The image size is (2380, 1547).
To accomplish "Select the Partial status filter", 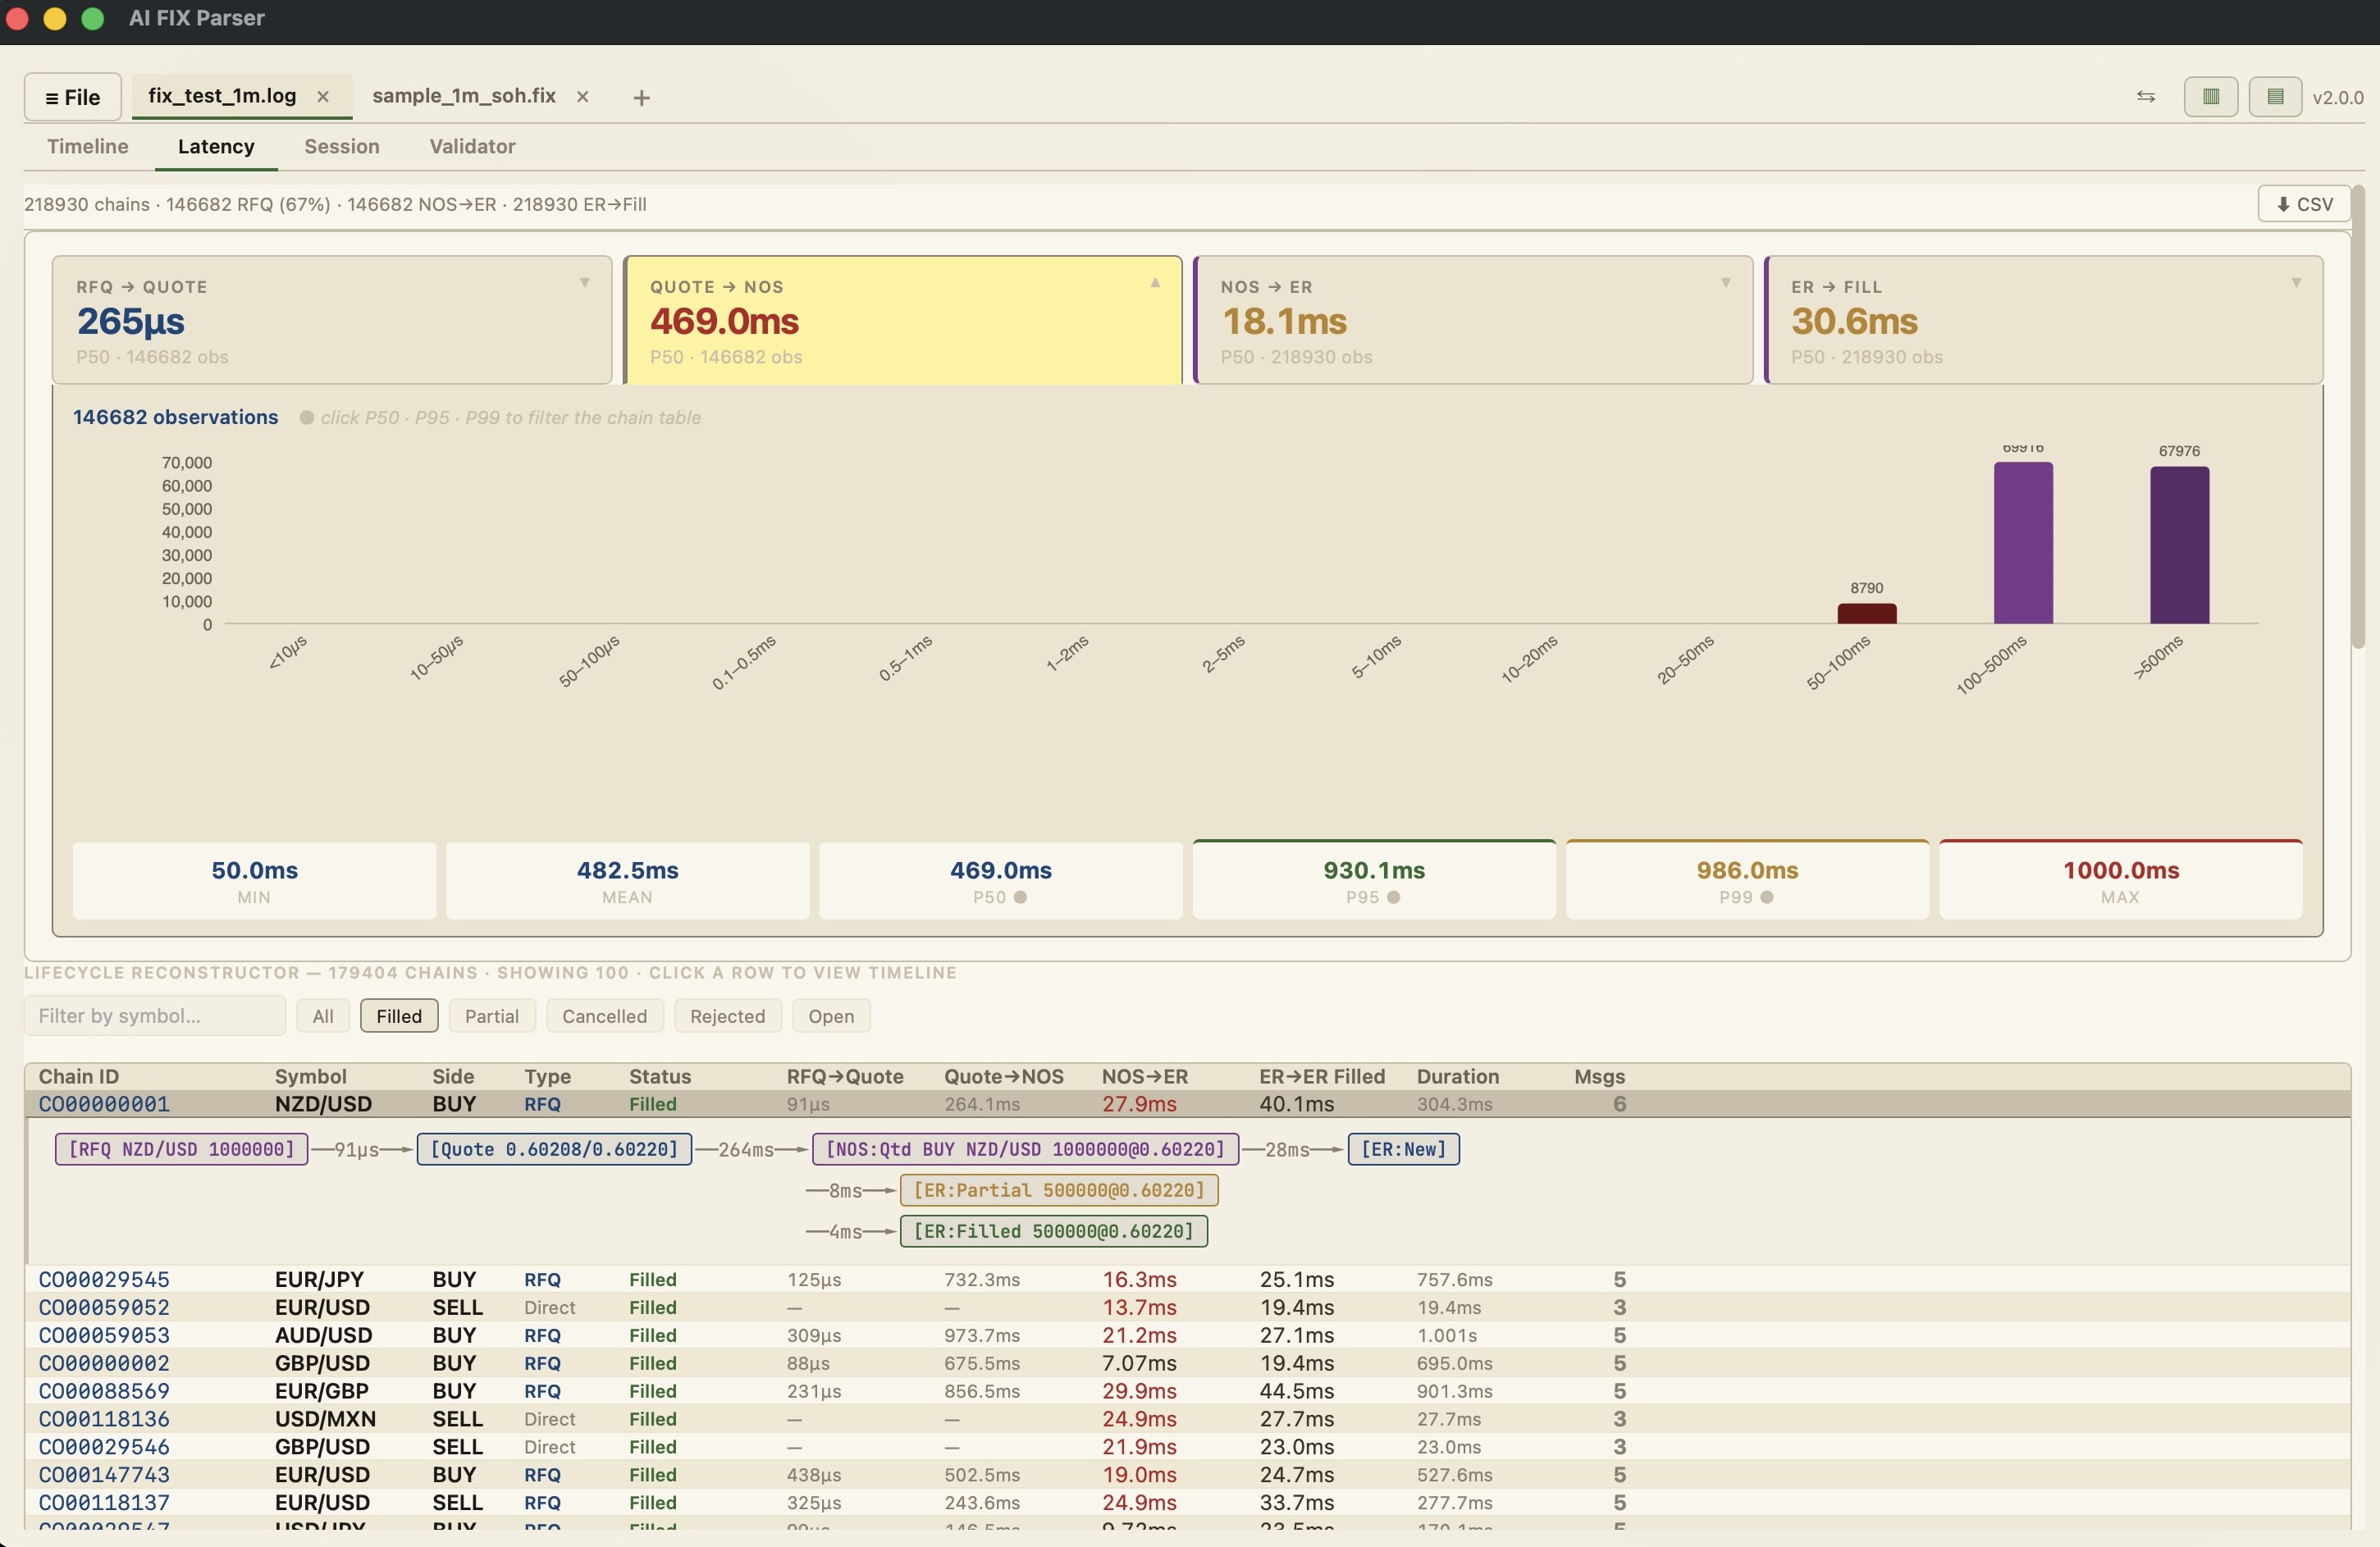I will pyautogui.click(x=492, y=1016).
